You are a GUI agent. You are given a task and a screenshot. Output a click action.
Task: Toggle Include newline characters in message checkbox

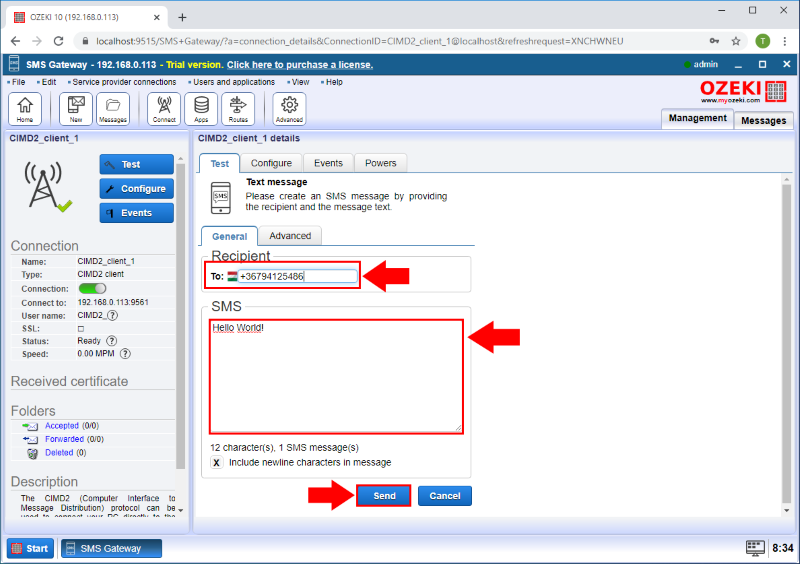pyautogui.click(x=217, y=462)
